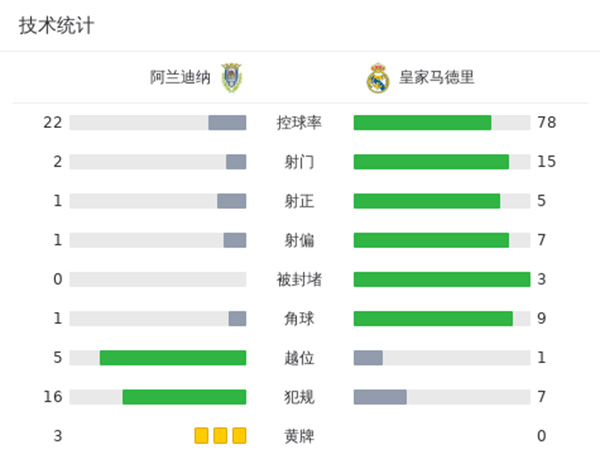Image resolution: width=600 pixels, height=459 pixels.
Task: Select the 技术统计 section heading
Action: pyautogui.click(x=56, y=26)
